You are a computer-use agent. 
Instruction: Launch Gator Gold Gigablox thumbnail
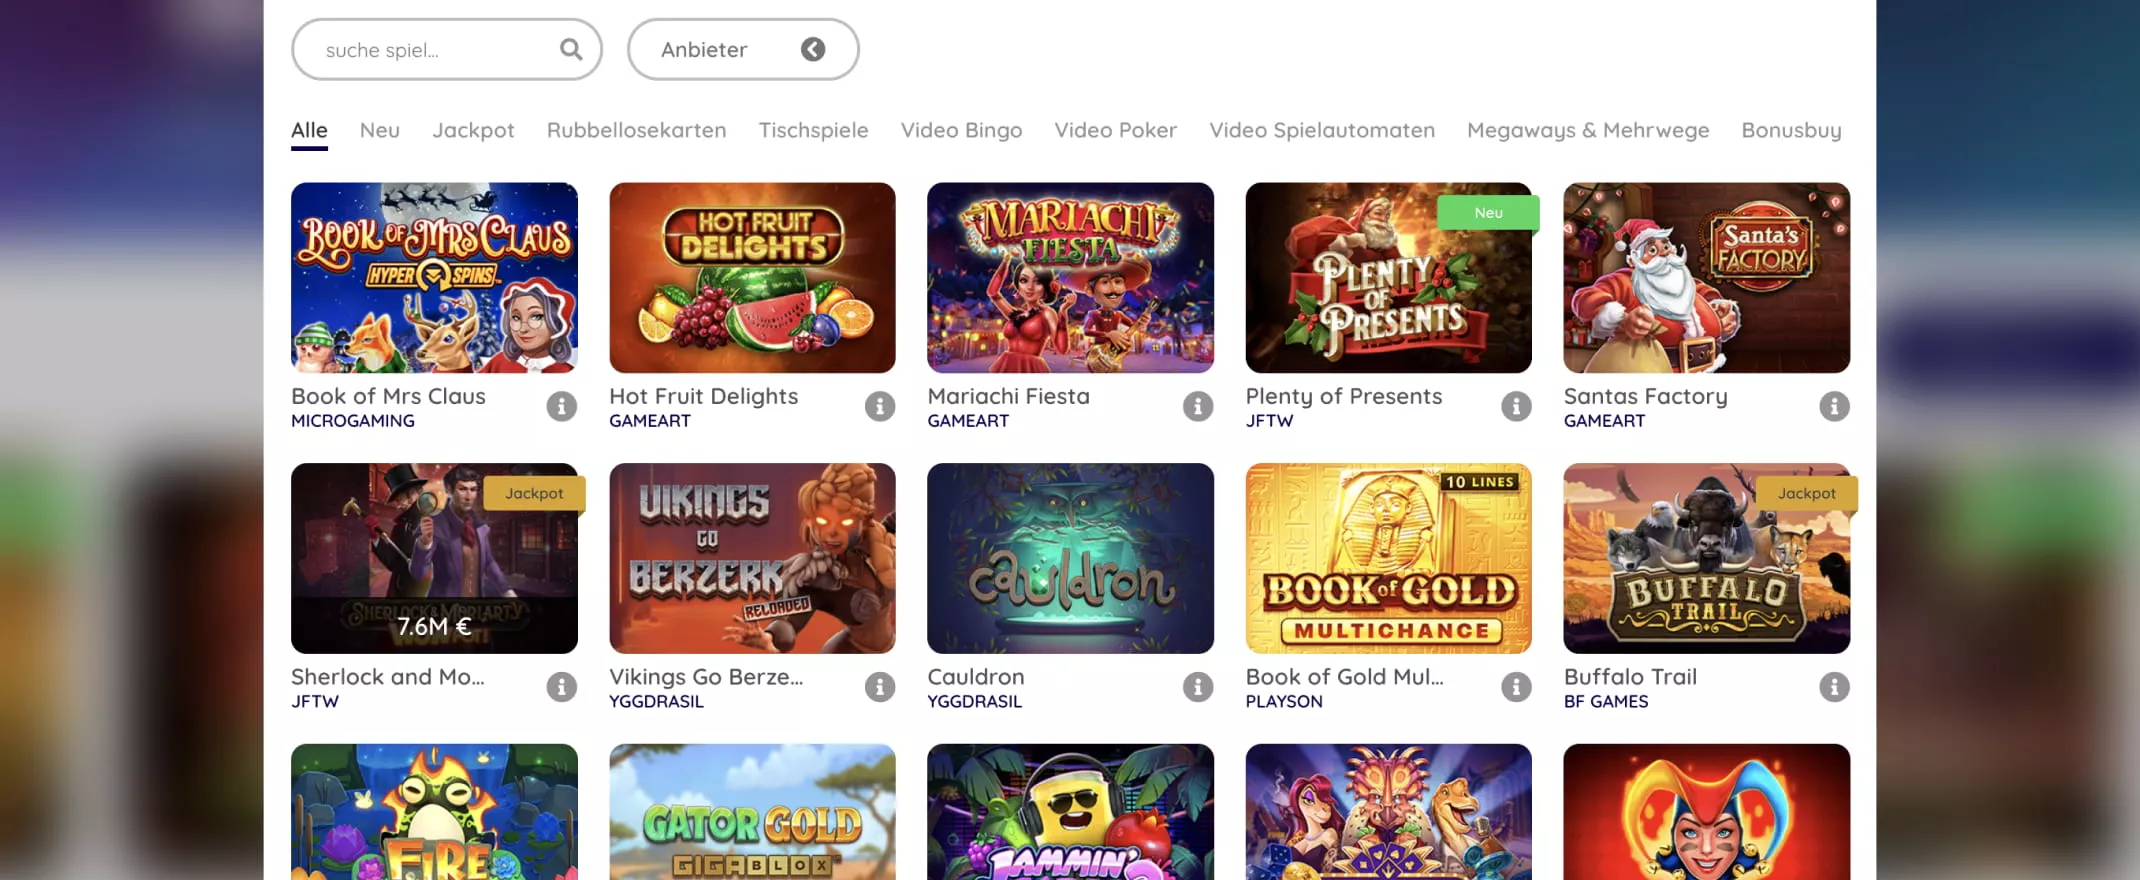tap(752, 812)
